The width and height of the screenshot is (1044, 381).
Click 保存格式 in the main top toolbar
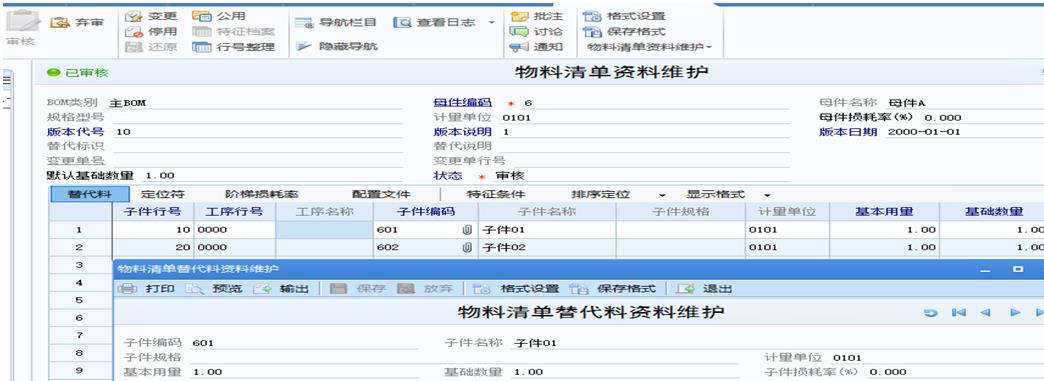pos(624,31)
